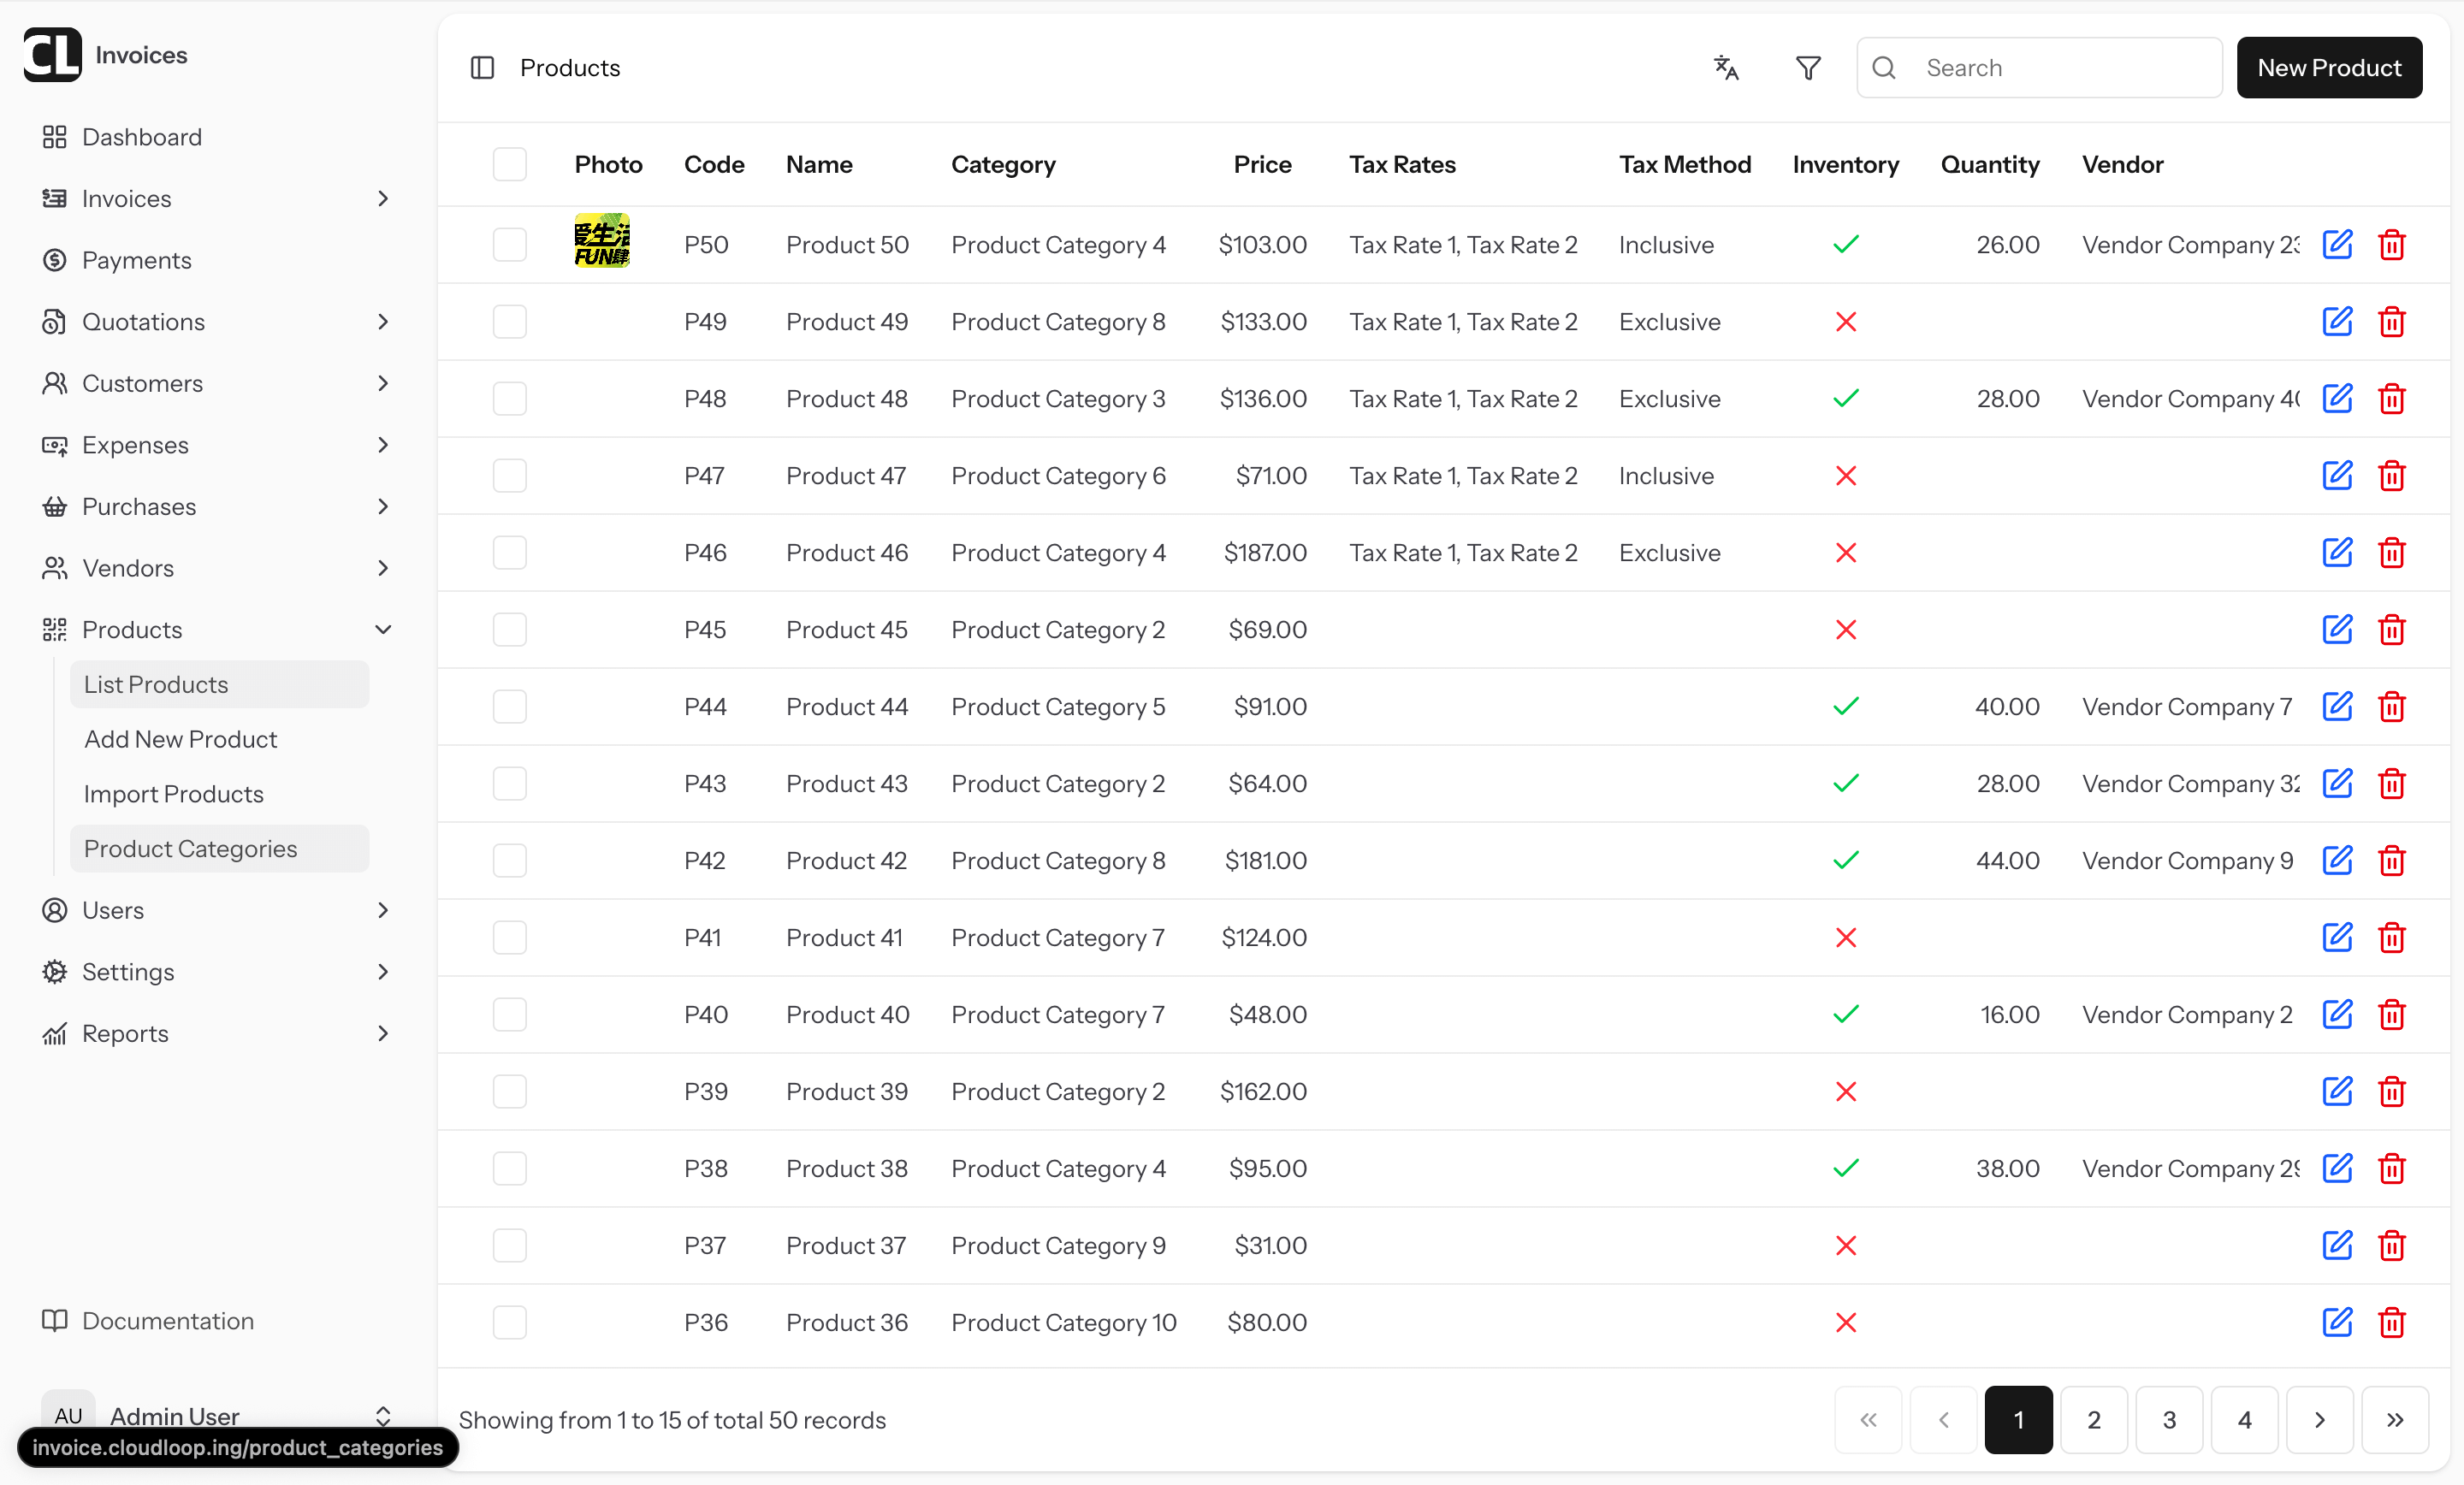
Task: Delete Product 38 with trash icon
Action: tap(2392, 1169)
